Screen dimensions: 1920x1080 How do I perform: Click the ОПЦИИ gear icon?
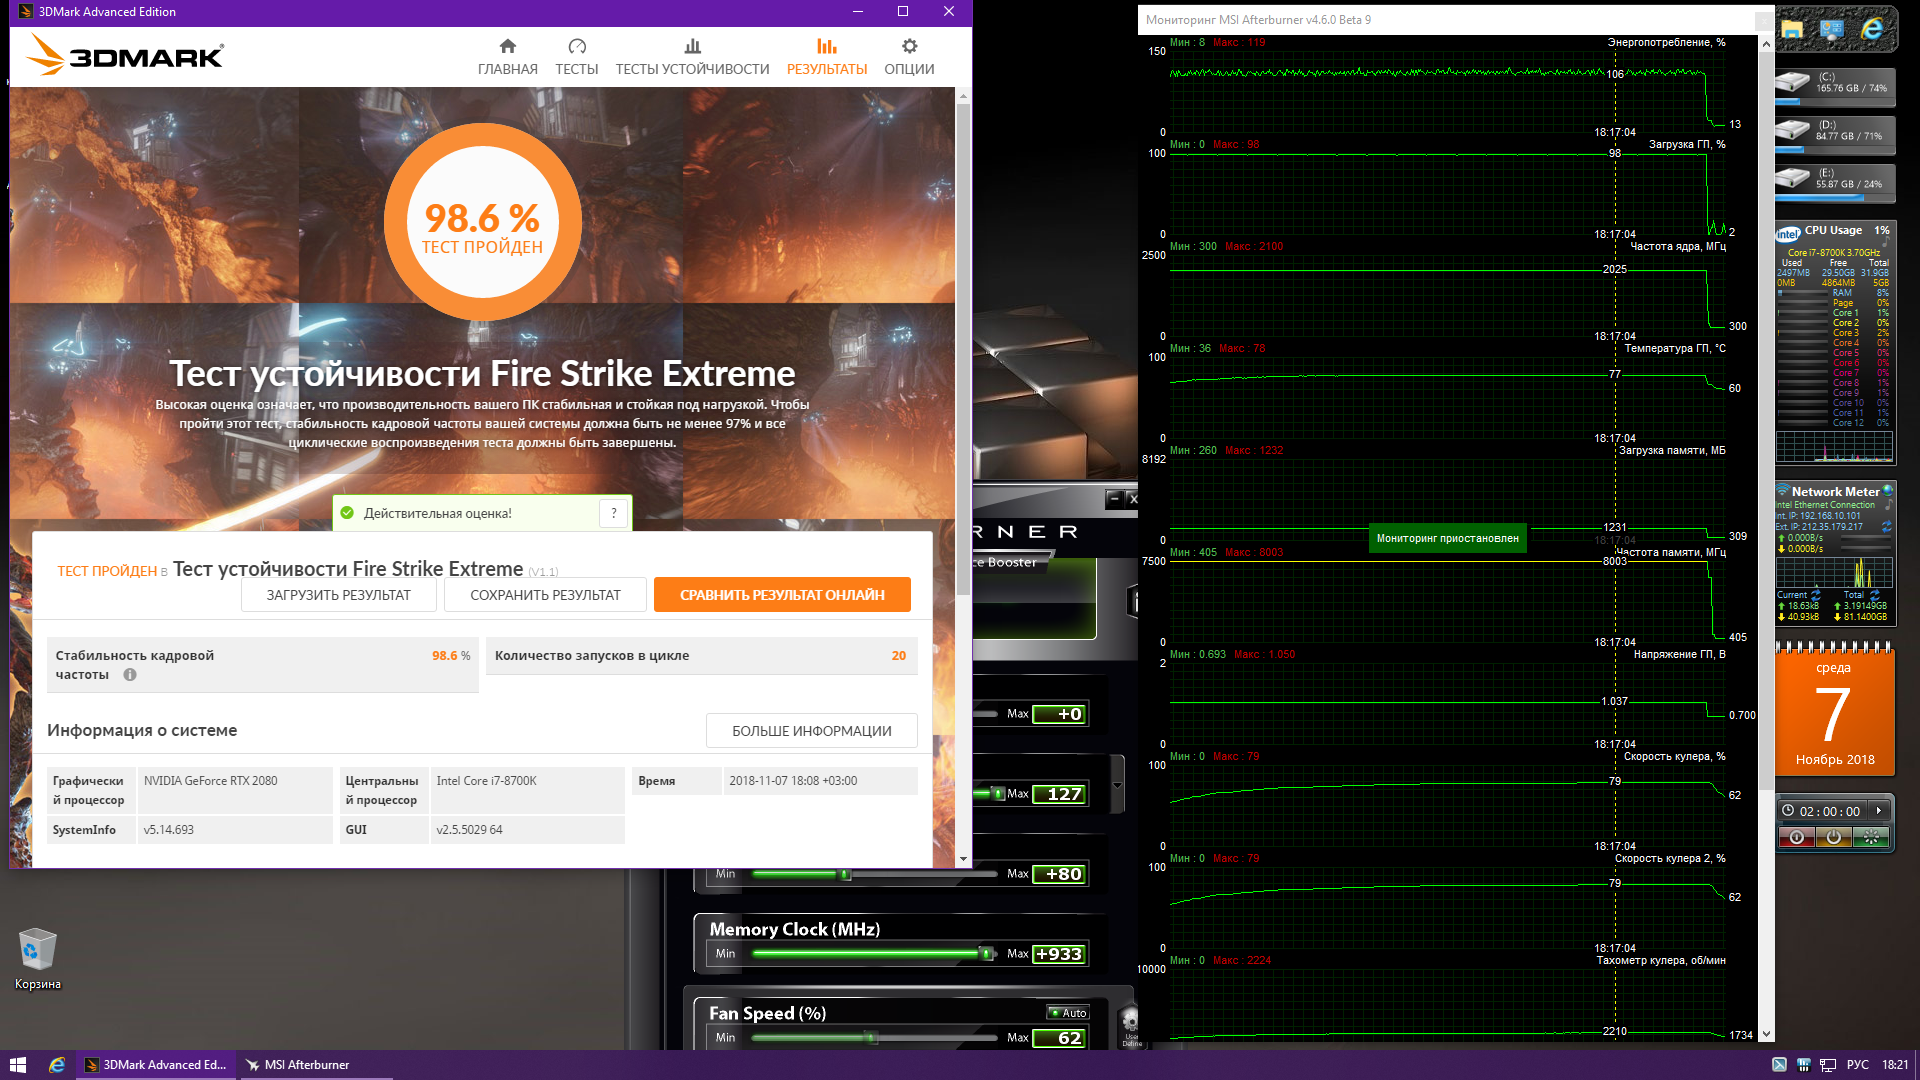point(908,46)
